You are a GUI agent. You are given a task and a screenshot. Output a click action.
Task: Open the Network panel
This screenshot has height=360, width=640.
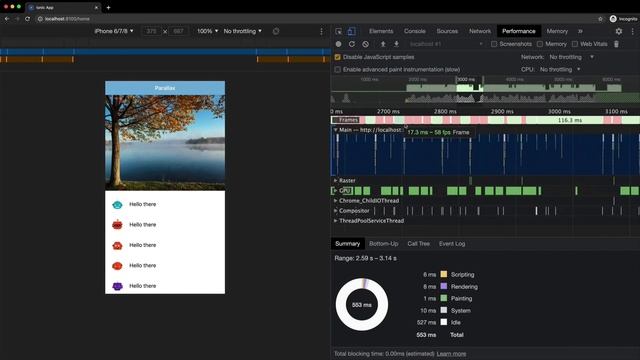480,31
